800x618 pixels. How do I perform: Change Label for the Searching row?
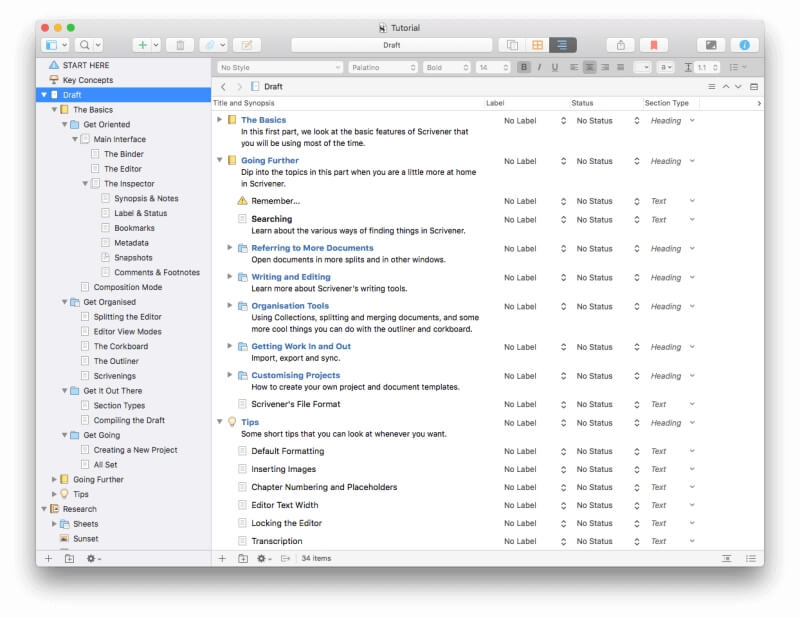tap(535, 220)
